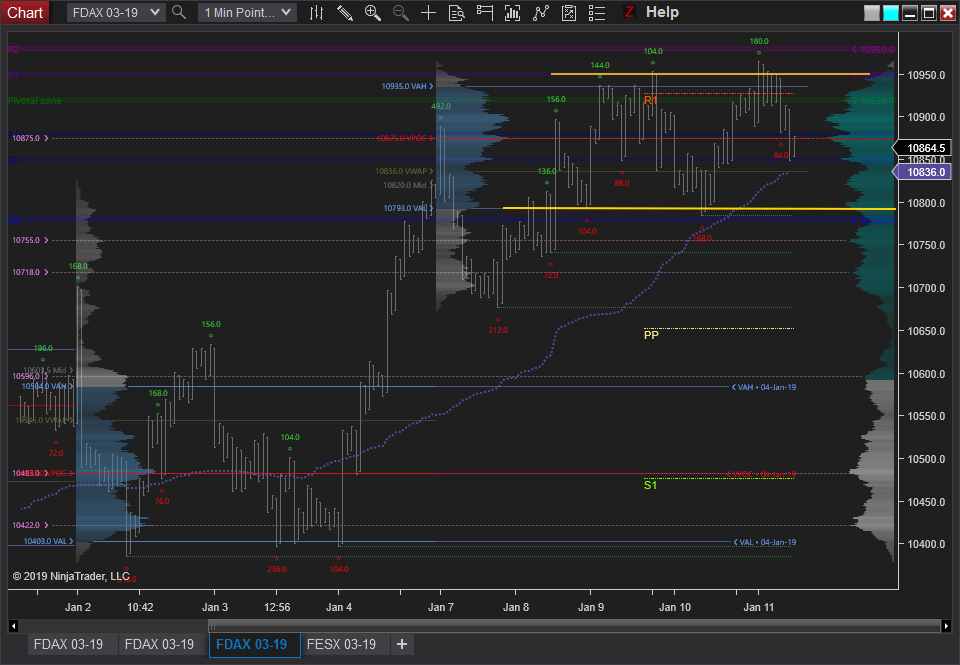Click the horizontal scrollbar thumb

pos(574,626)
